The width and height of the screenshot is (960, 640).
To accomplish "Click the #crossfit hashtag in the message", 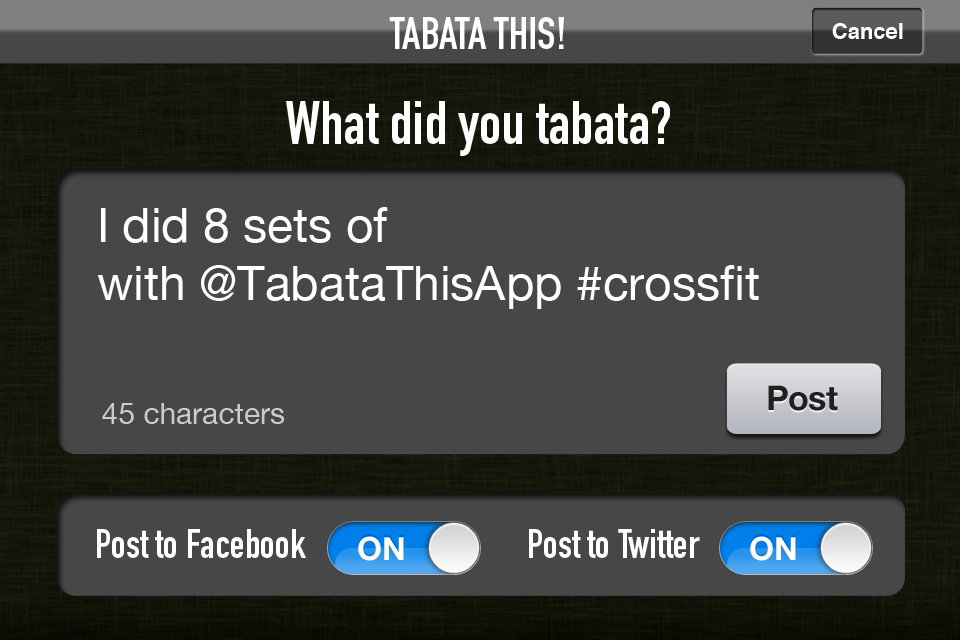I will (668, 284).
